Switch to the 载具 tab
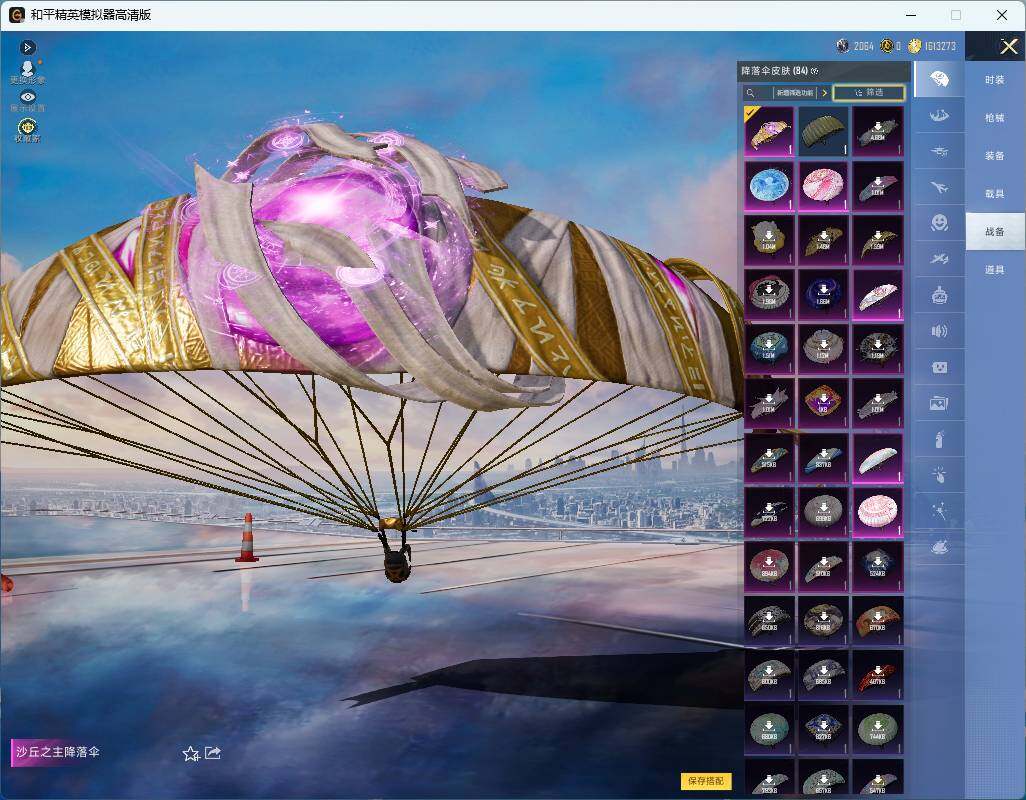Viewport: 1026px width, 800px height. [x=995, y=194]
